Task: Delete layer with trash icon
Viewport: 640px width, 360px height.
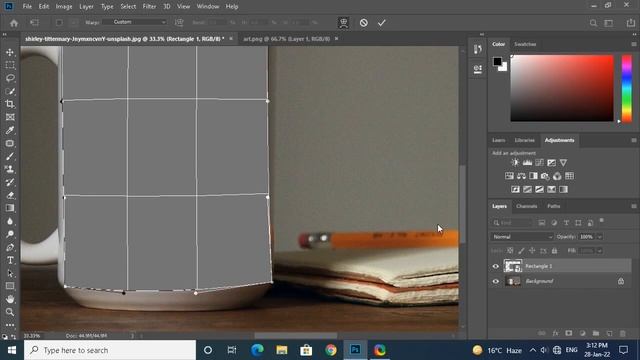Action: pos(622,333)
